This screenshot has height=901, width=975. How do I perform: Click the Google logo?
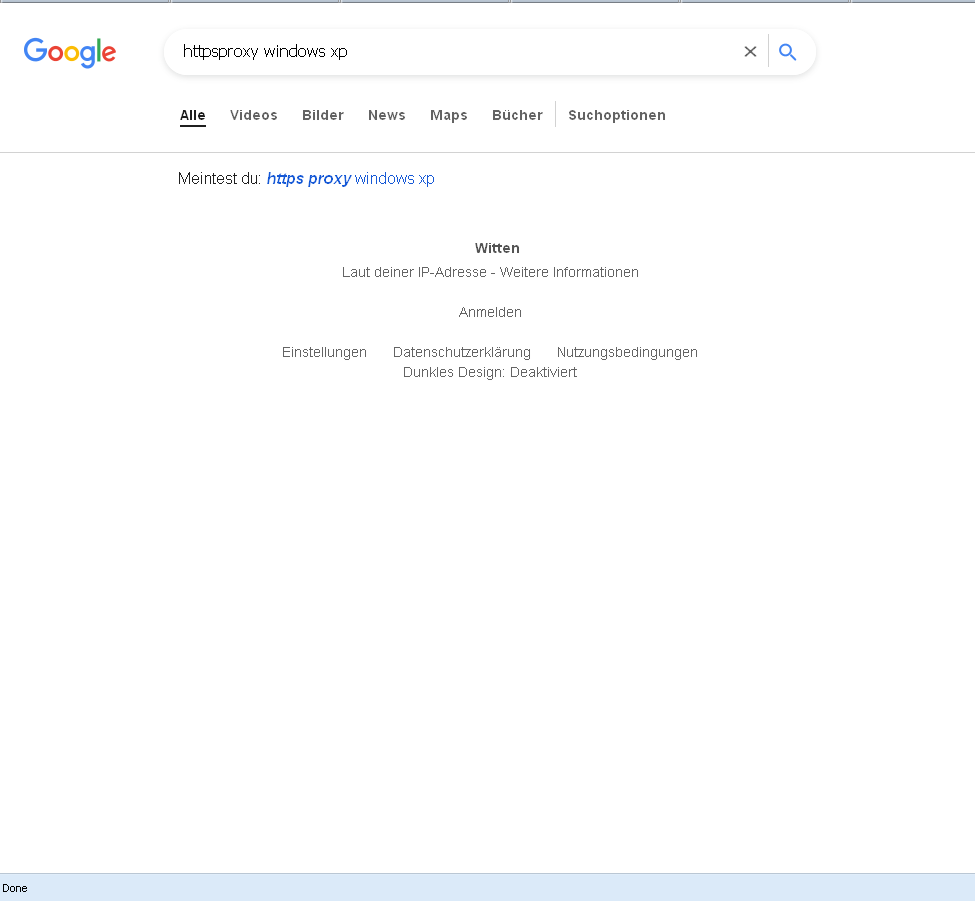coord(70,52)
